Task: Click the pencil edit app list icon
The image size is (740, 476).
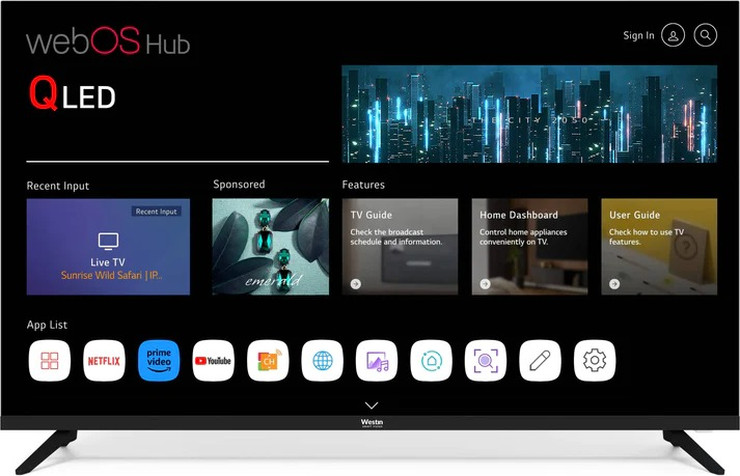Action: pos(540,360)
